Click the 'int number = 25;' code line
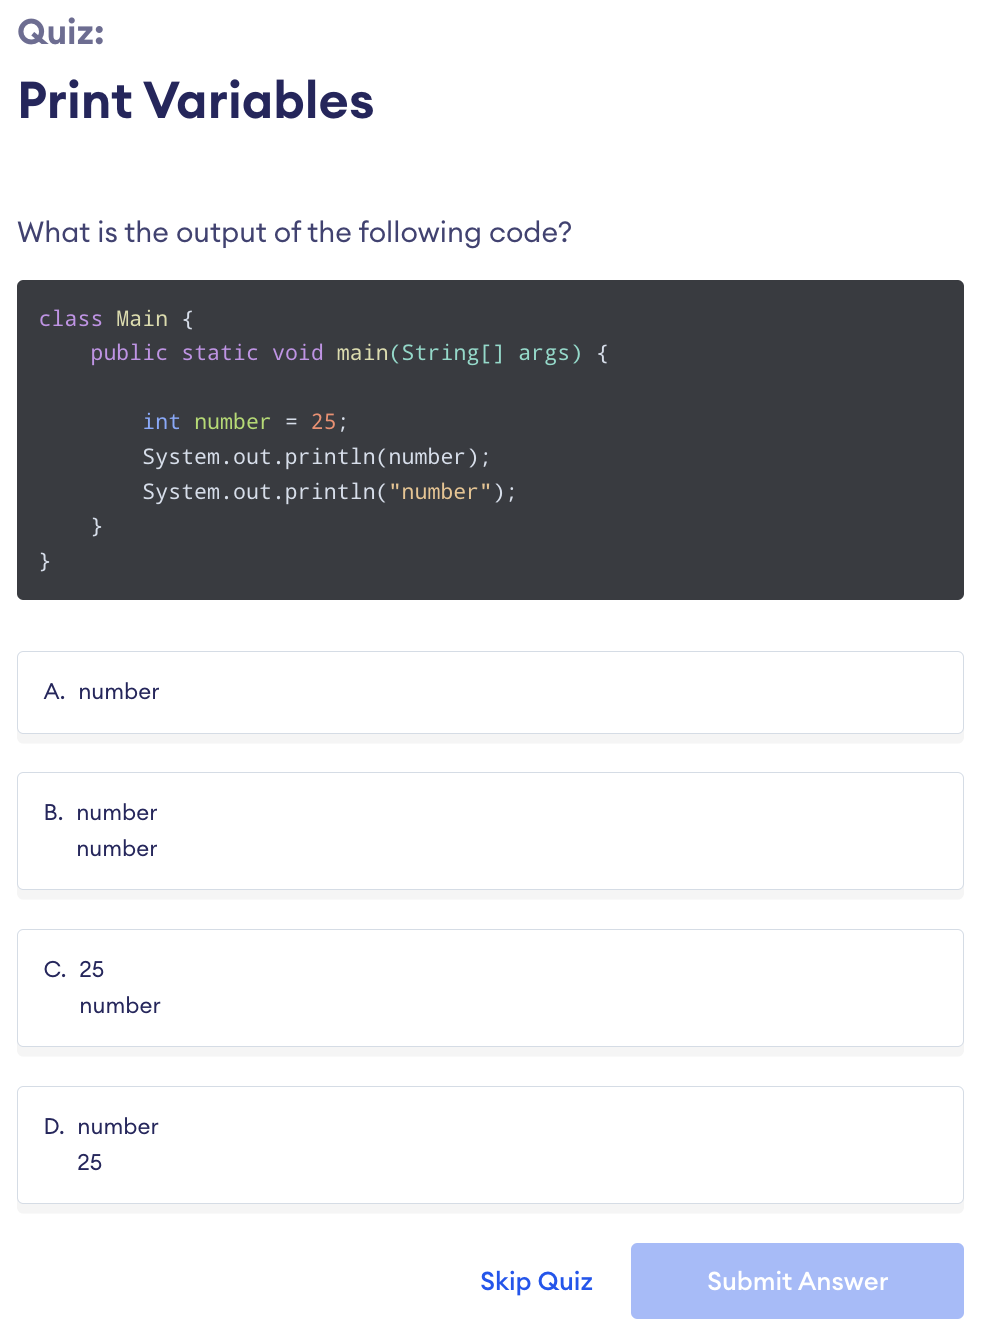This screenshot has height=1338, width=982. coord(244,421)
